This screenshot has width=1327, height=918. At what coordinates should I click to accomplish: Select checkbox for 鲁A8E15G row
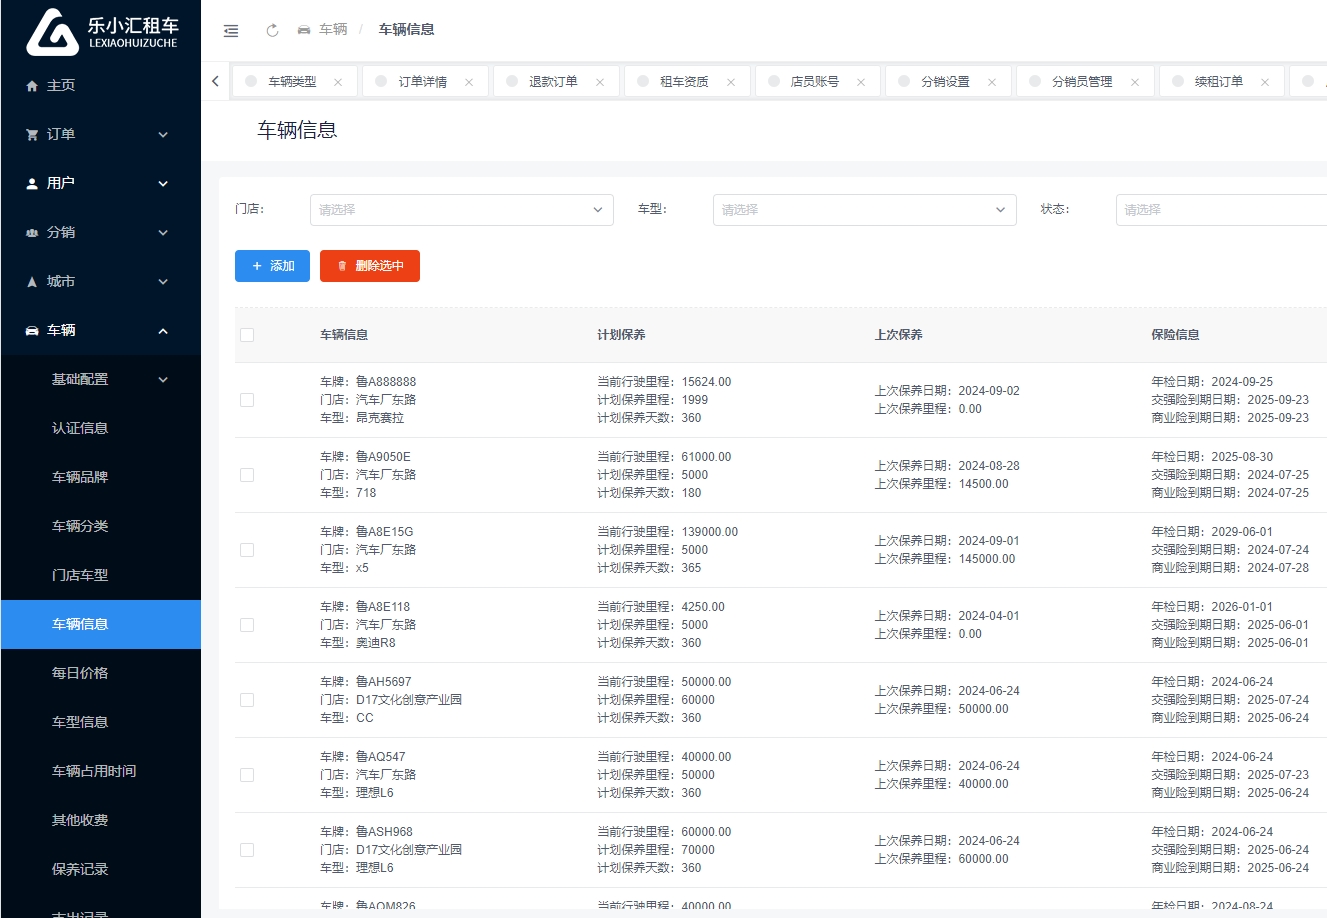[247, 550]
